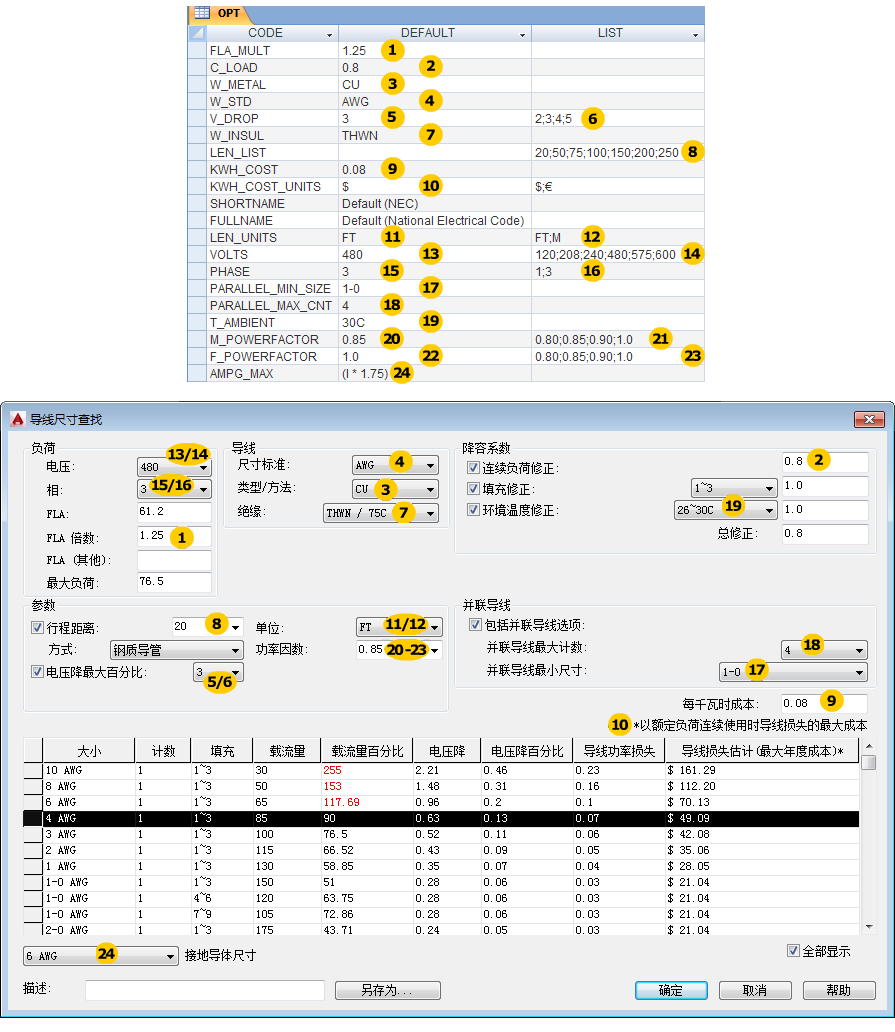This screenshot has height=1032, width=895.
Task: Click the 取消 button
Action: click(755, 990)
